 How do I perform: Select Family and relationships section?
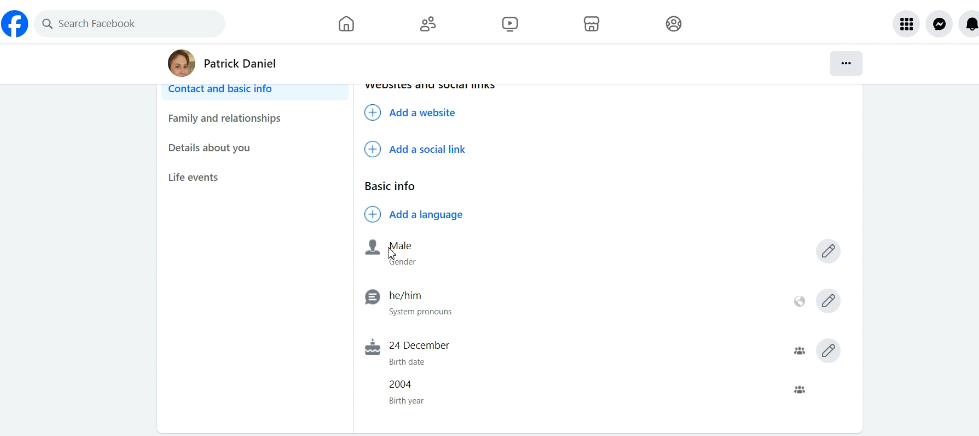click(x=224, y=118)
